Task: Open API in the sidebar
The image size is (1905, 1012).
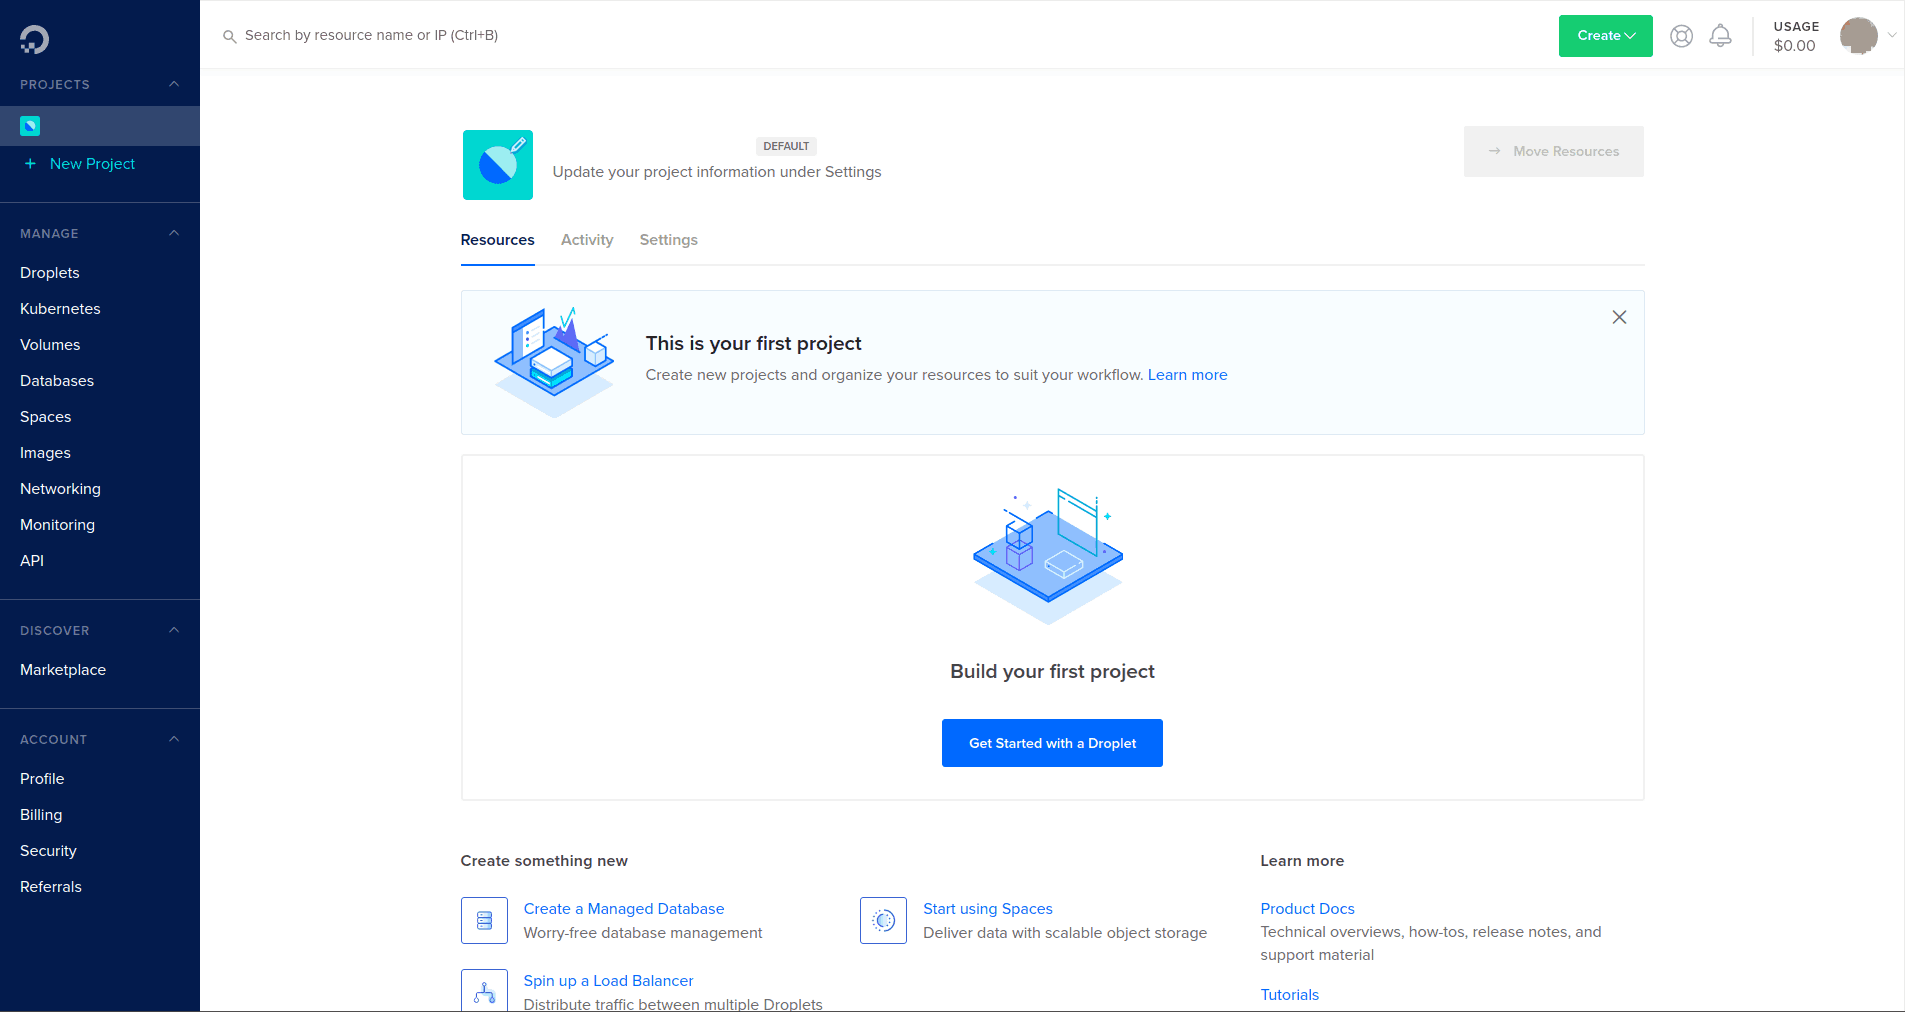Action: (x=32, y=561)
